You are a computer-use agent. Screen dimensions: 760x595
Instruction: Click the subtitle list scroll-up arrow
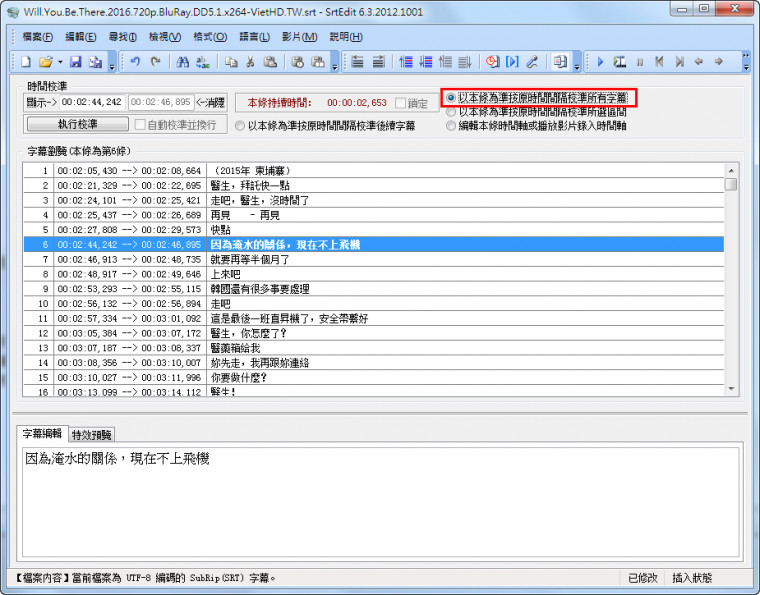coord(731,170)
